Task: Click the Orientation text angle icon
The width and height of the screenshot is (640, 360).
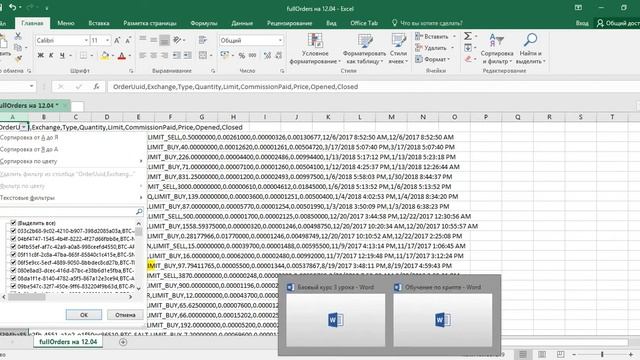Action: (177, 40)
